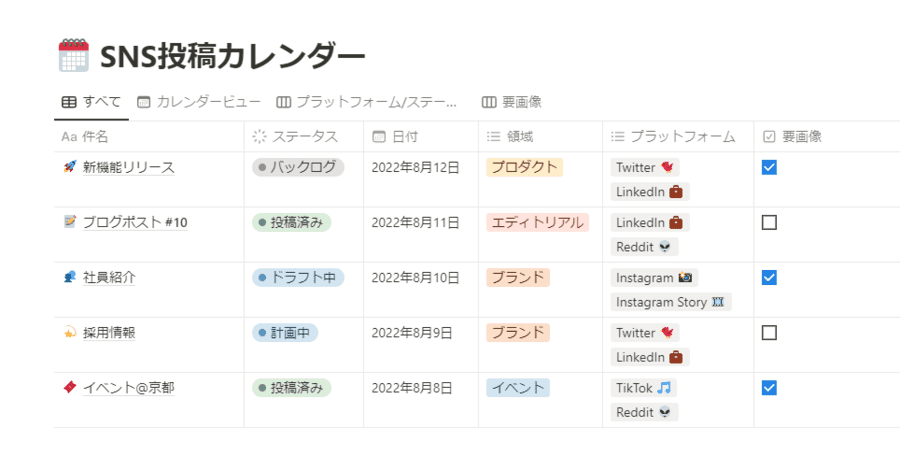Click the TikTok platform tag
This screenshot has height=456, width=900.
click(x=643, y=388)
